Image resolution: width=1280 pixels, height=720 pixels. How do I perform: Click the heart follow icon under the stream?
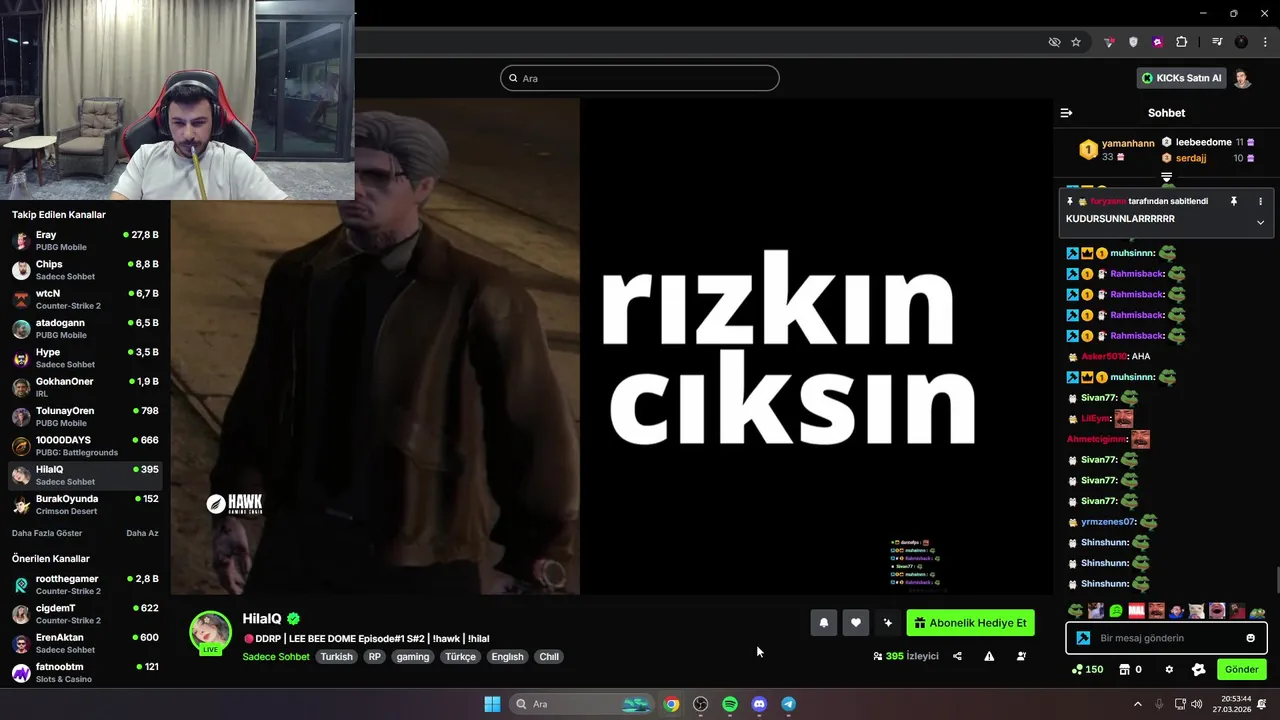(x=856, y=623)
